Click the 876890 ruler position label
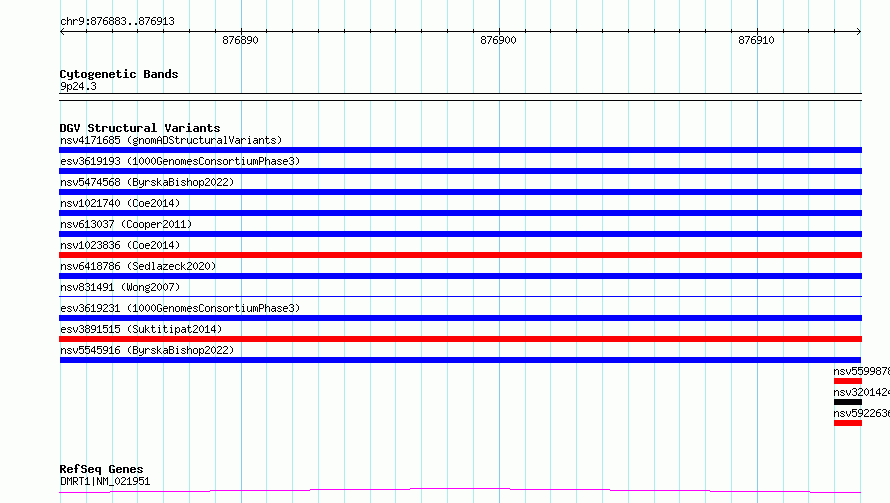 [240, 40]
